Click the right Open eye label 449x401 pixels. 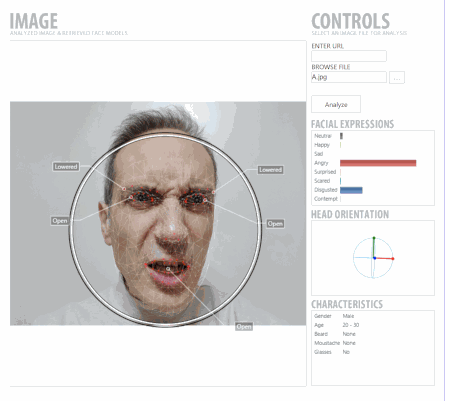[275, 224]
